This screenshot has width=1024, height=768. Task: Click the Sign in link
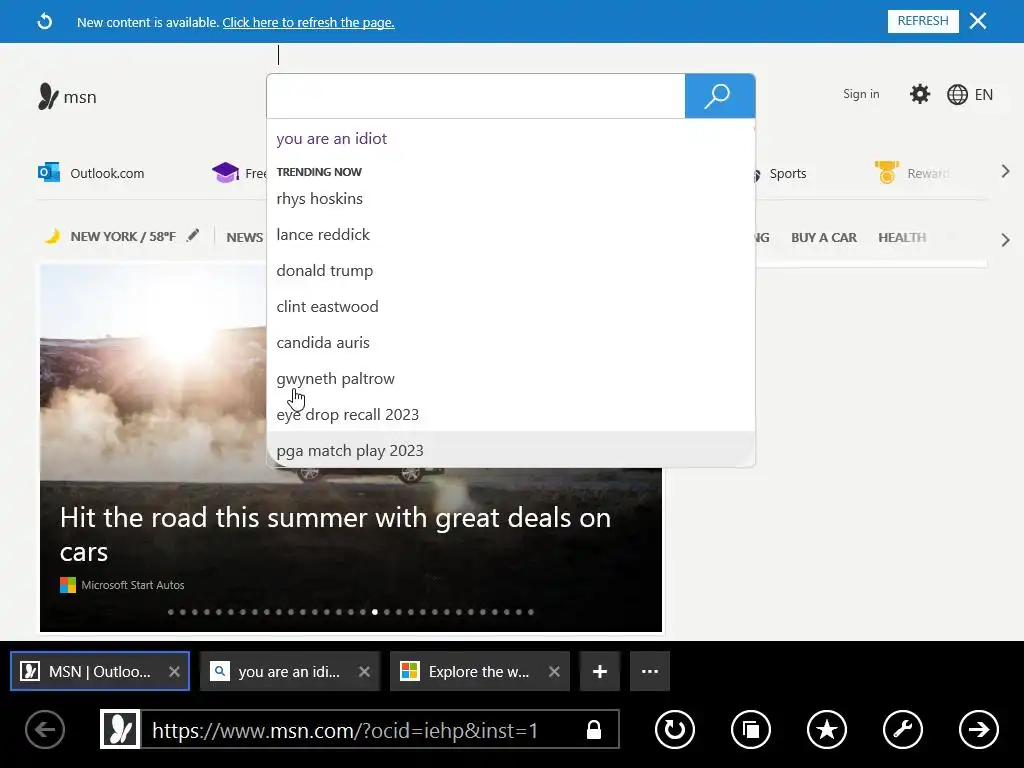click(x=861, y=94)
